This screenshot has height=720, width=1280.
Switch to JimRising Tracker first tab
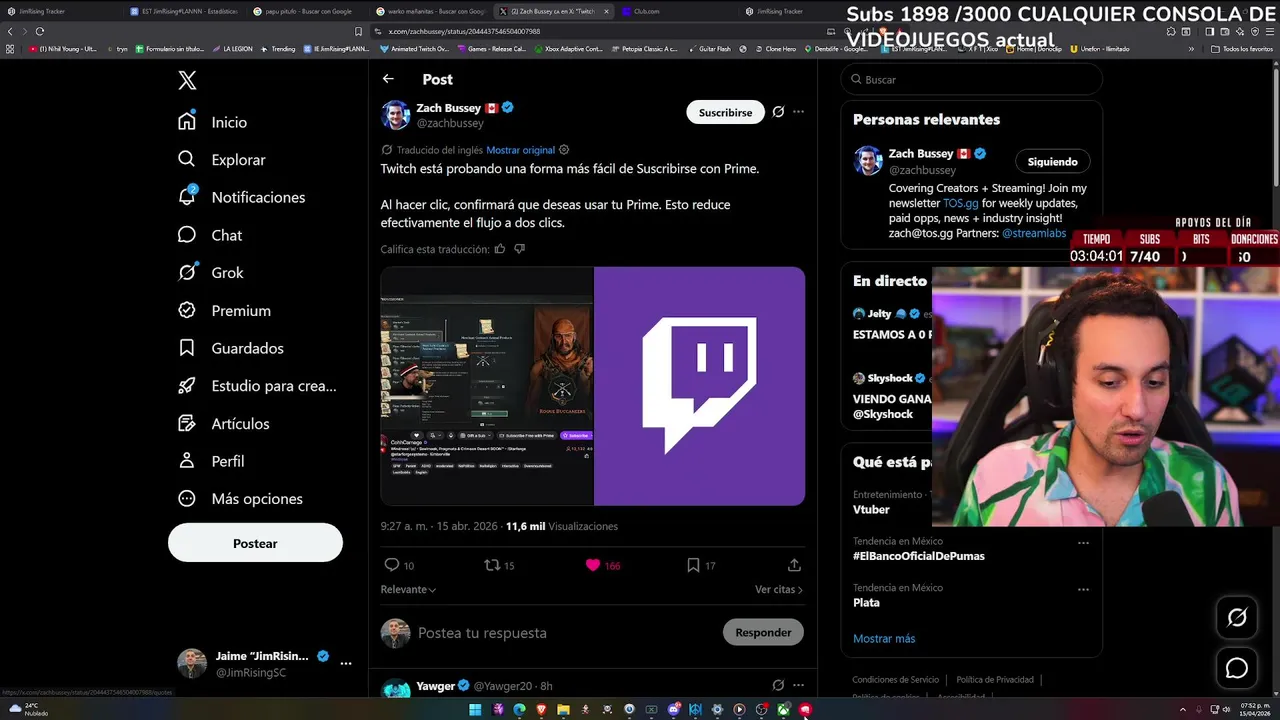coord(60,11)
